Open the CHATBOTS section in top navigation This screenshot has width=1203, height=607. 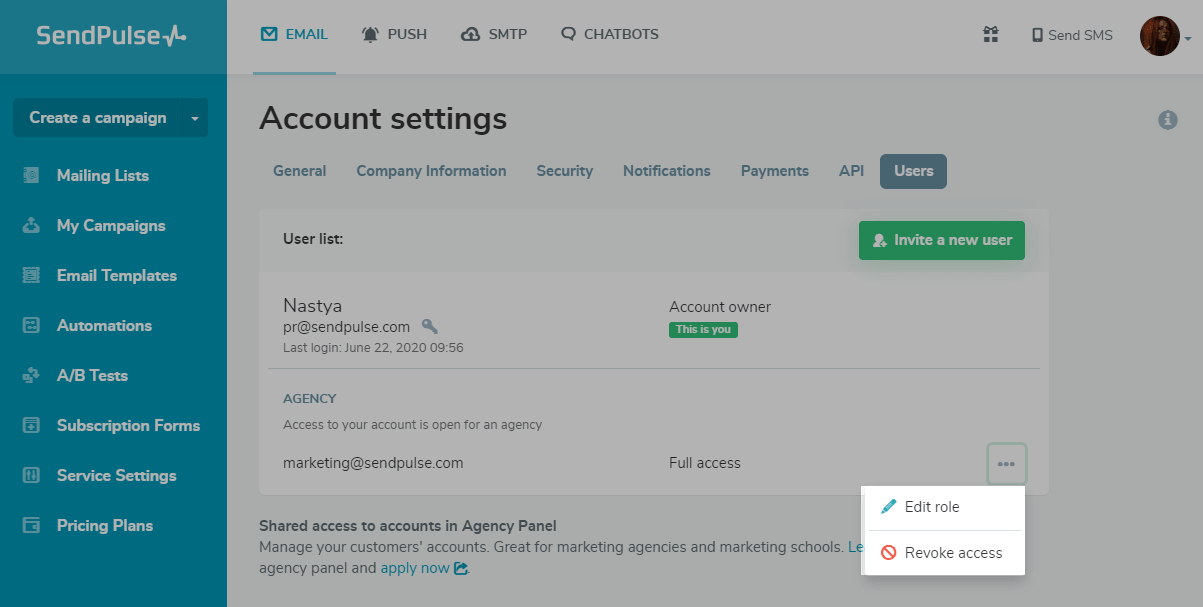coord(610,34)
